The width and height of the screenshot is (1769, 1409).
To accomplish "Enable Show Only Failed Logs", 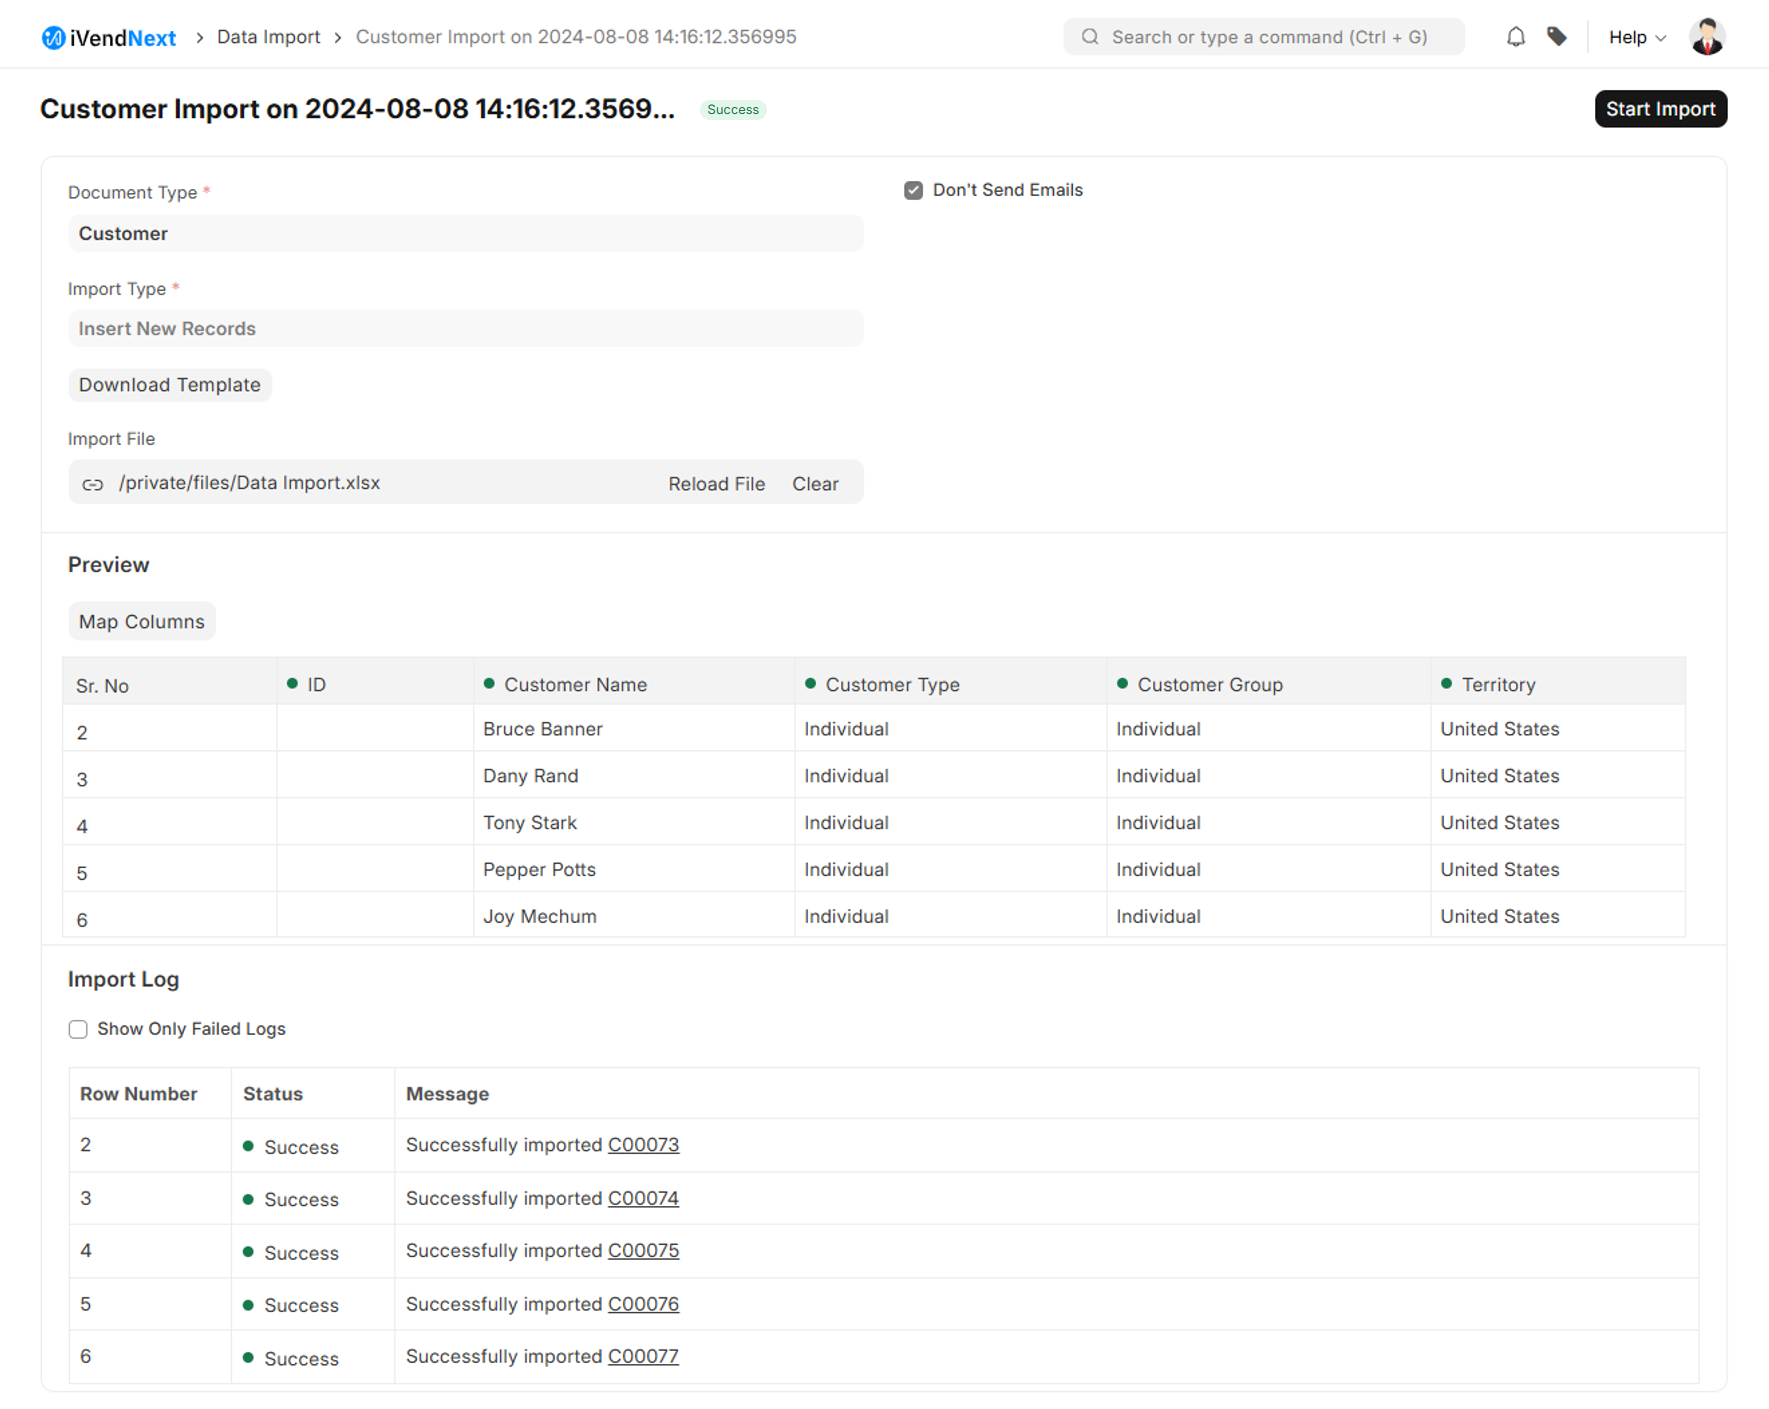I will 78,1029.
